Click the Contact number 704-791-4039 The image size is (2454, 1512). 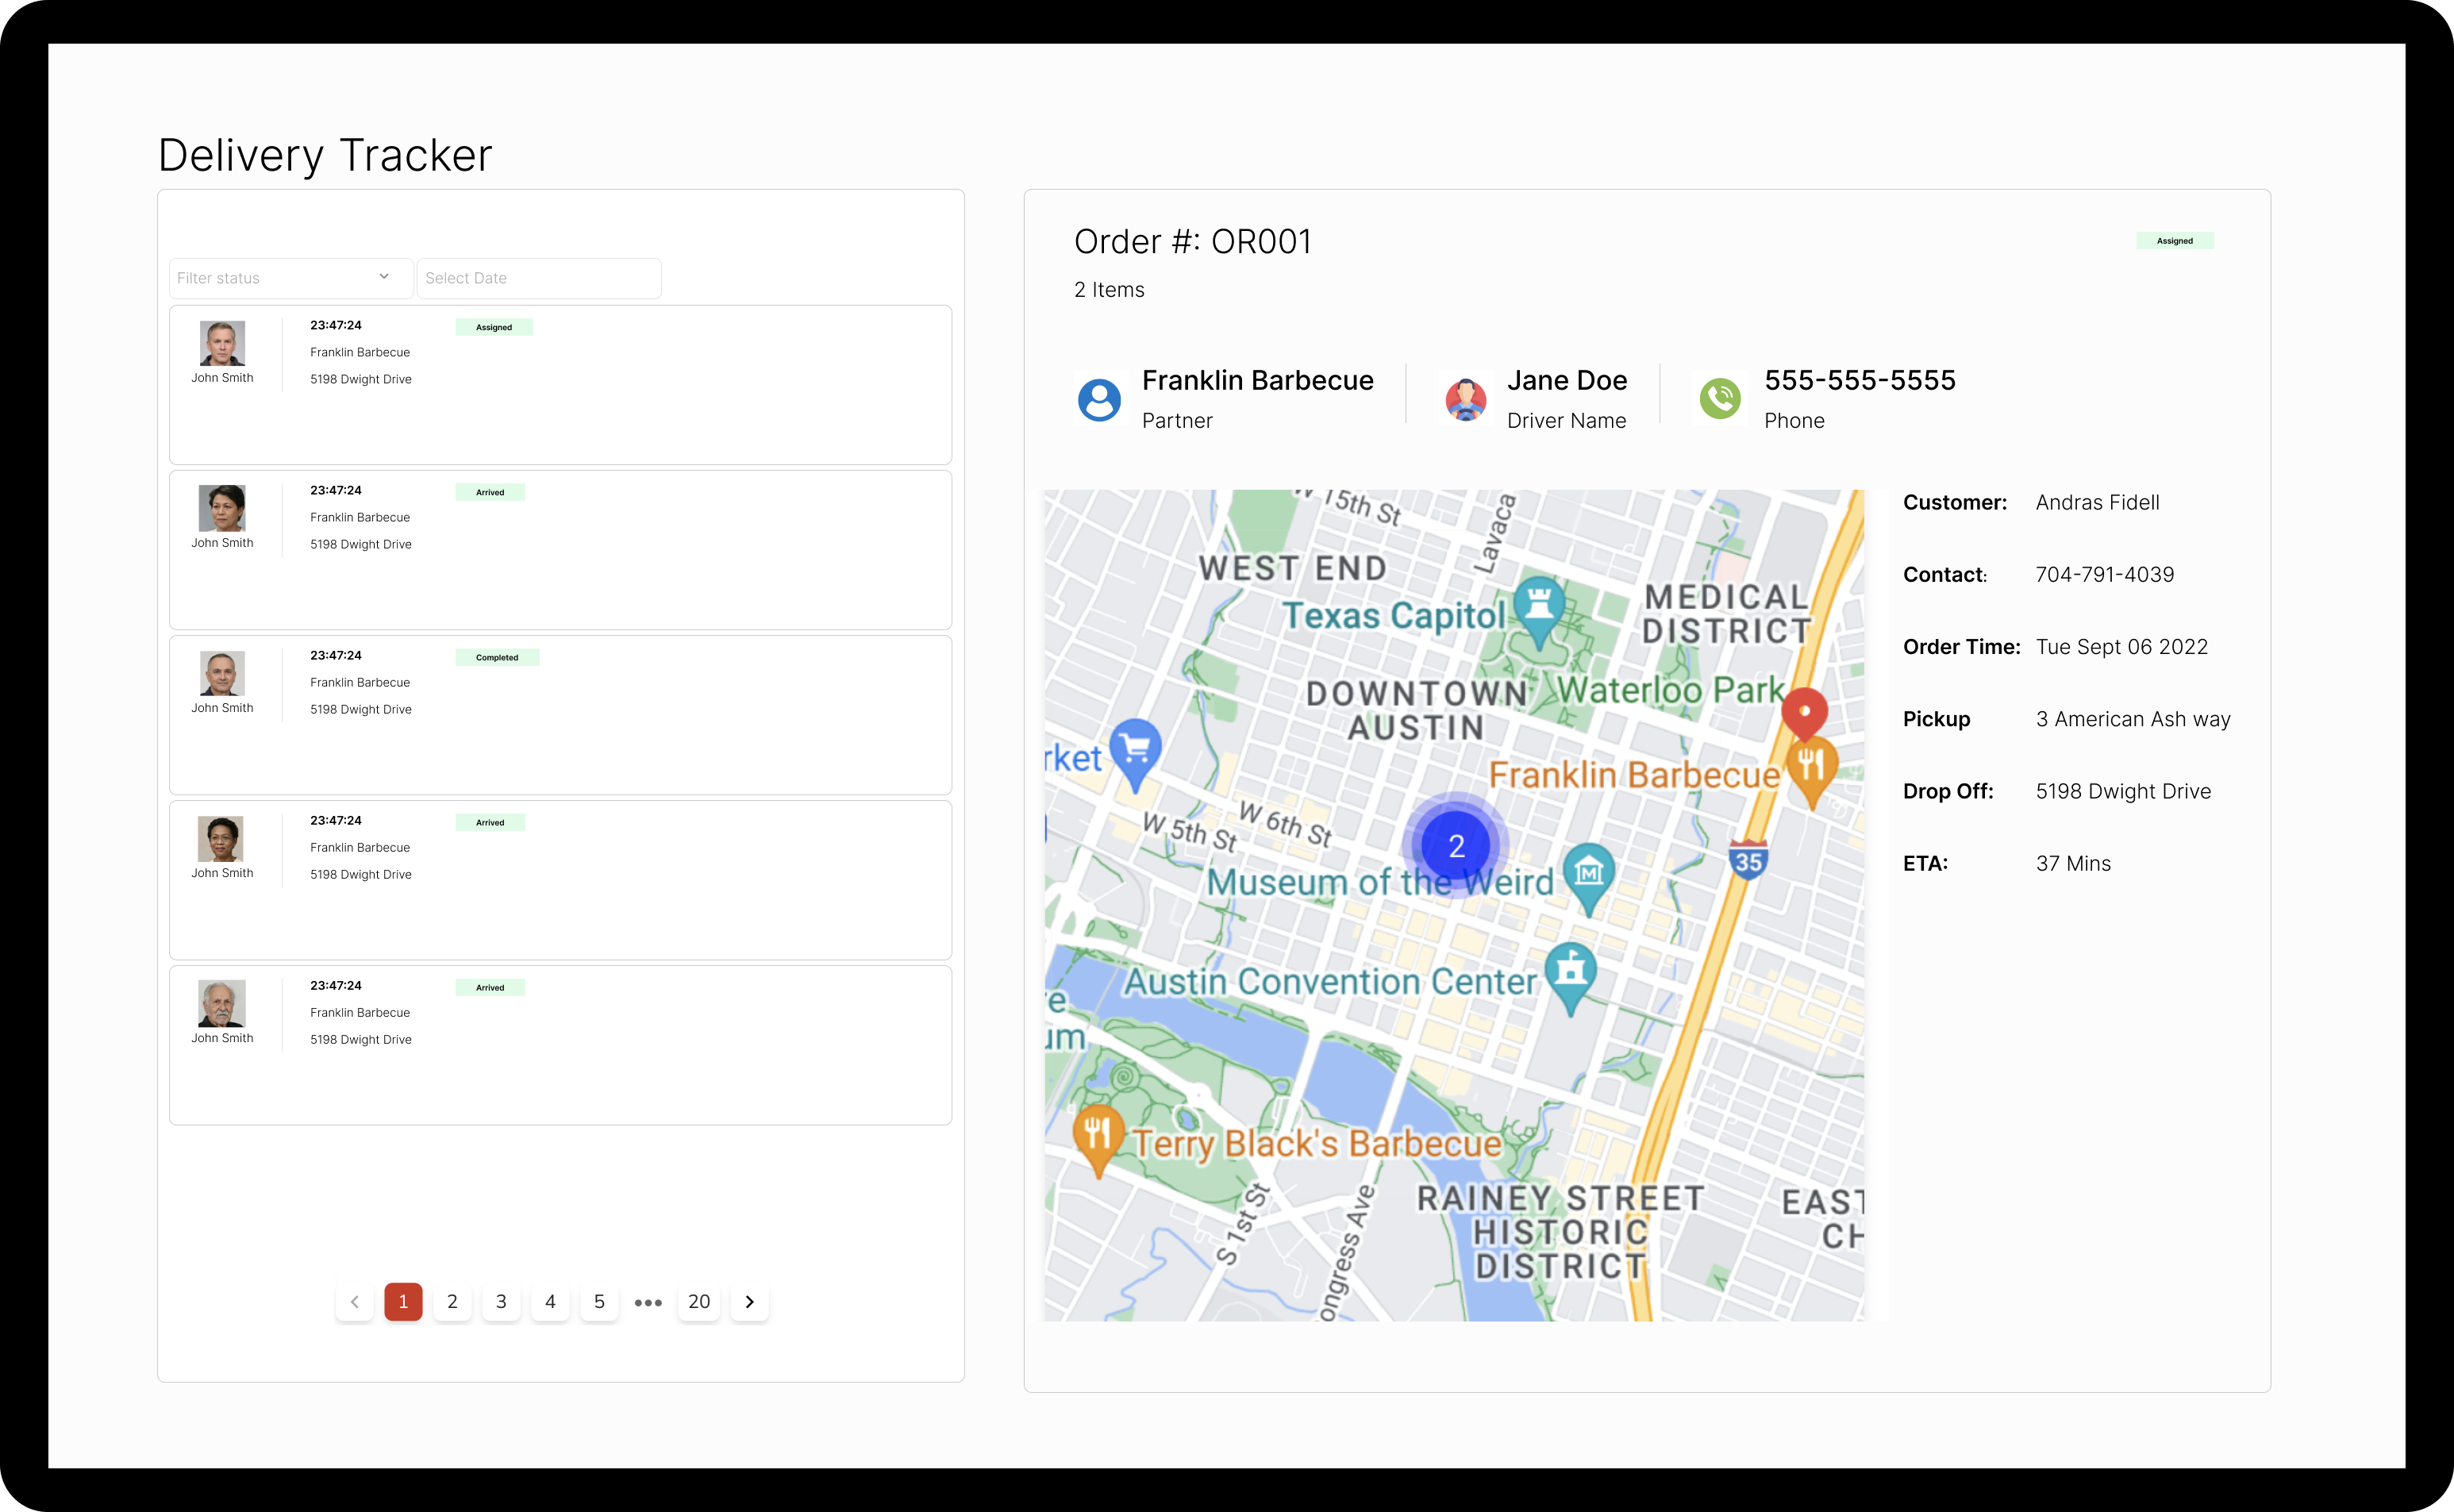tap(2103, 574)
